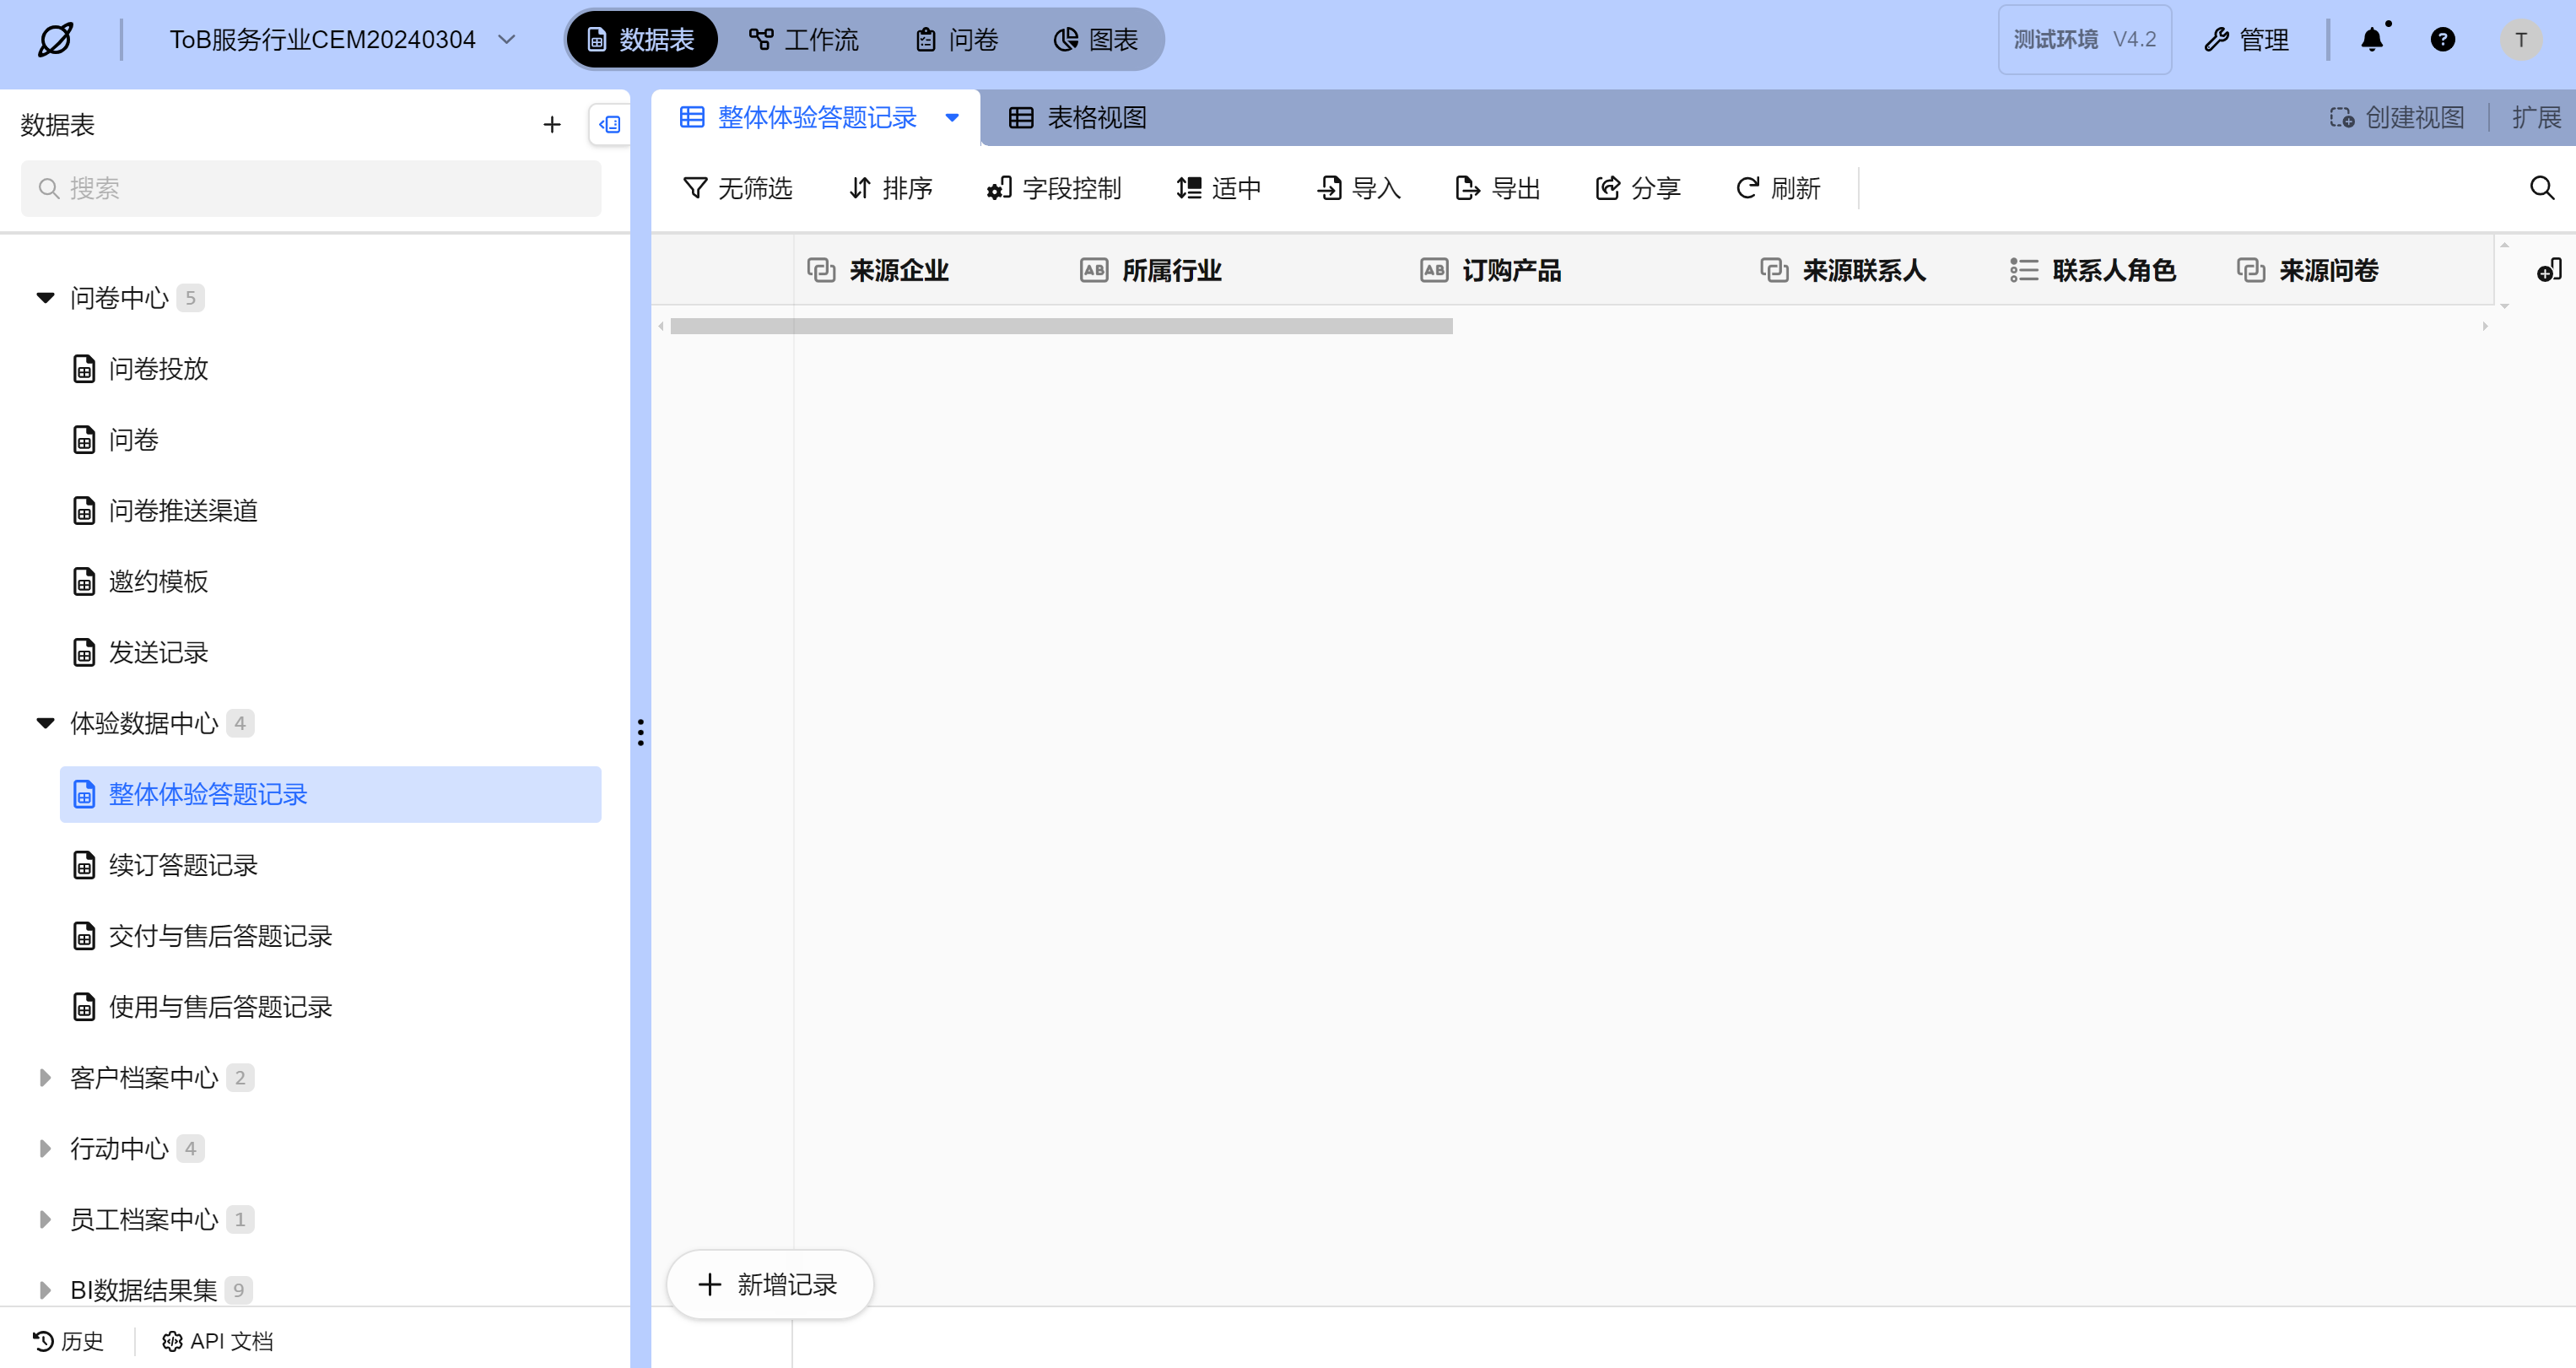Screen dimensions: 2576x1368
Task: Click the horizontal scrollbar thumb
Action: coord(1061,327)
